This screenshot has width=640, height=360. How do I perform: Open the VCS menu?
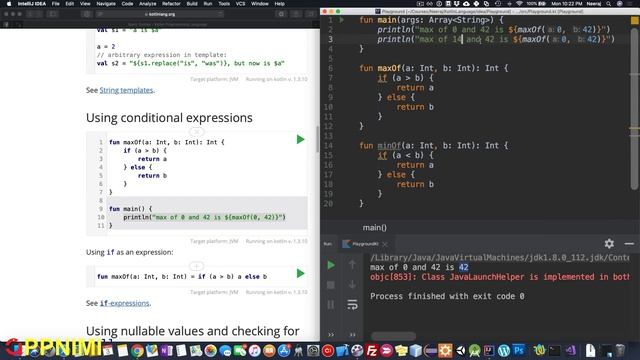240,4
